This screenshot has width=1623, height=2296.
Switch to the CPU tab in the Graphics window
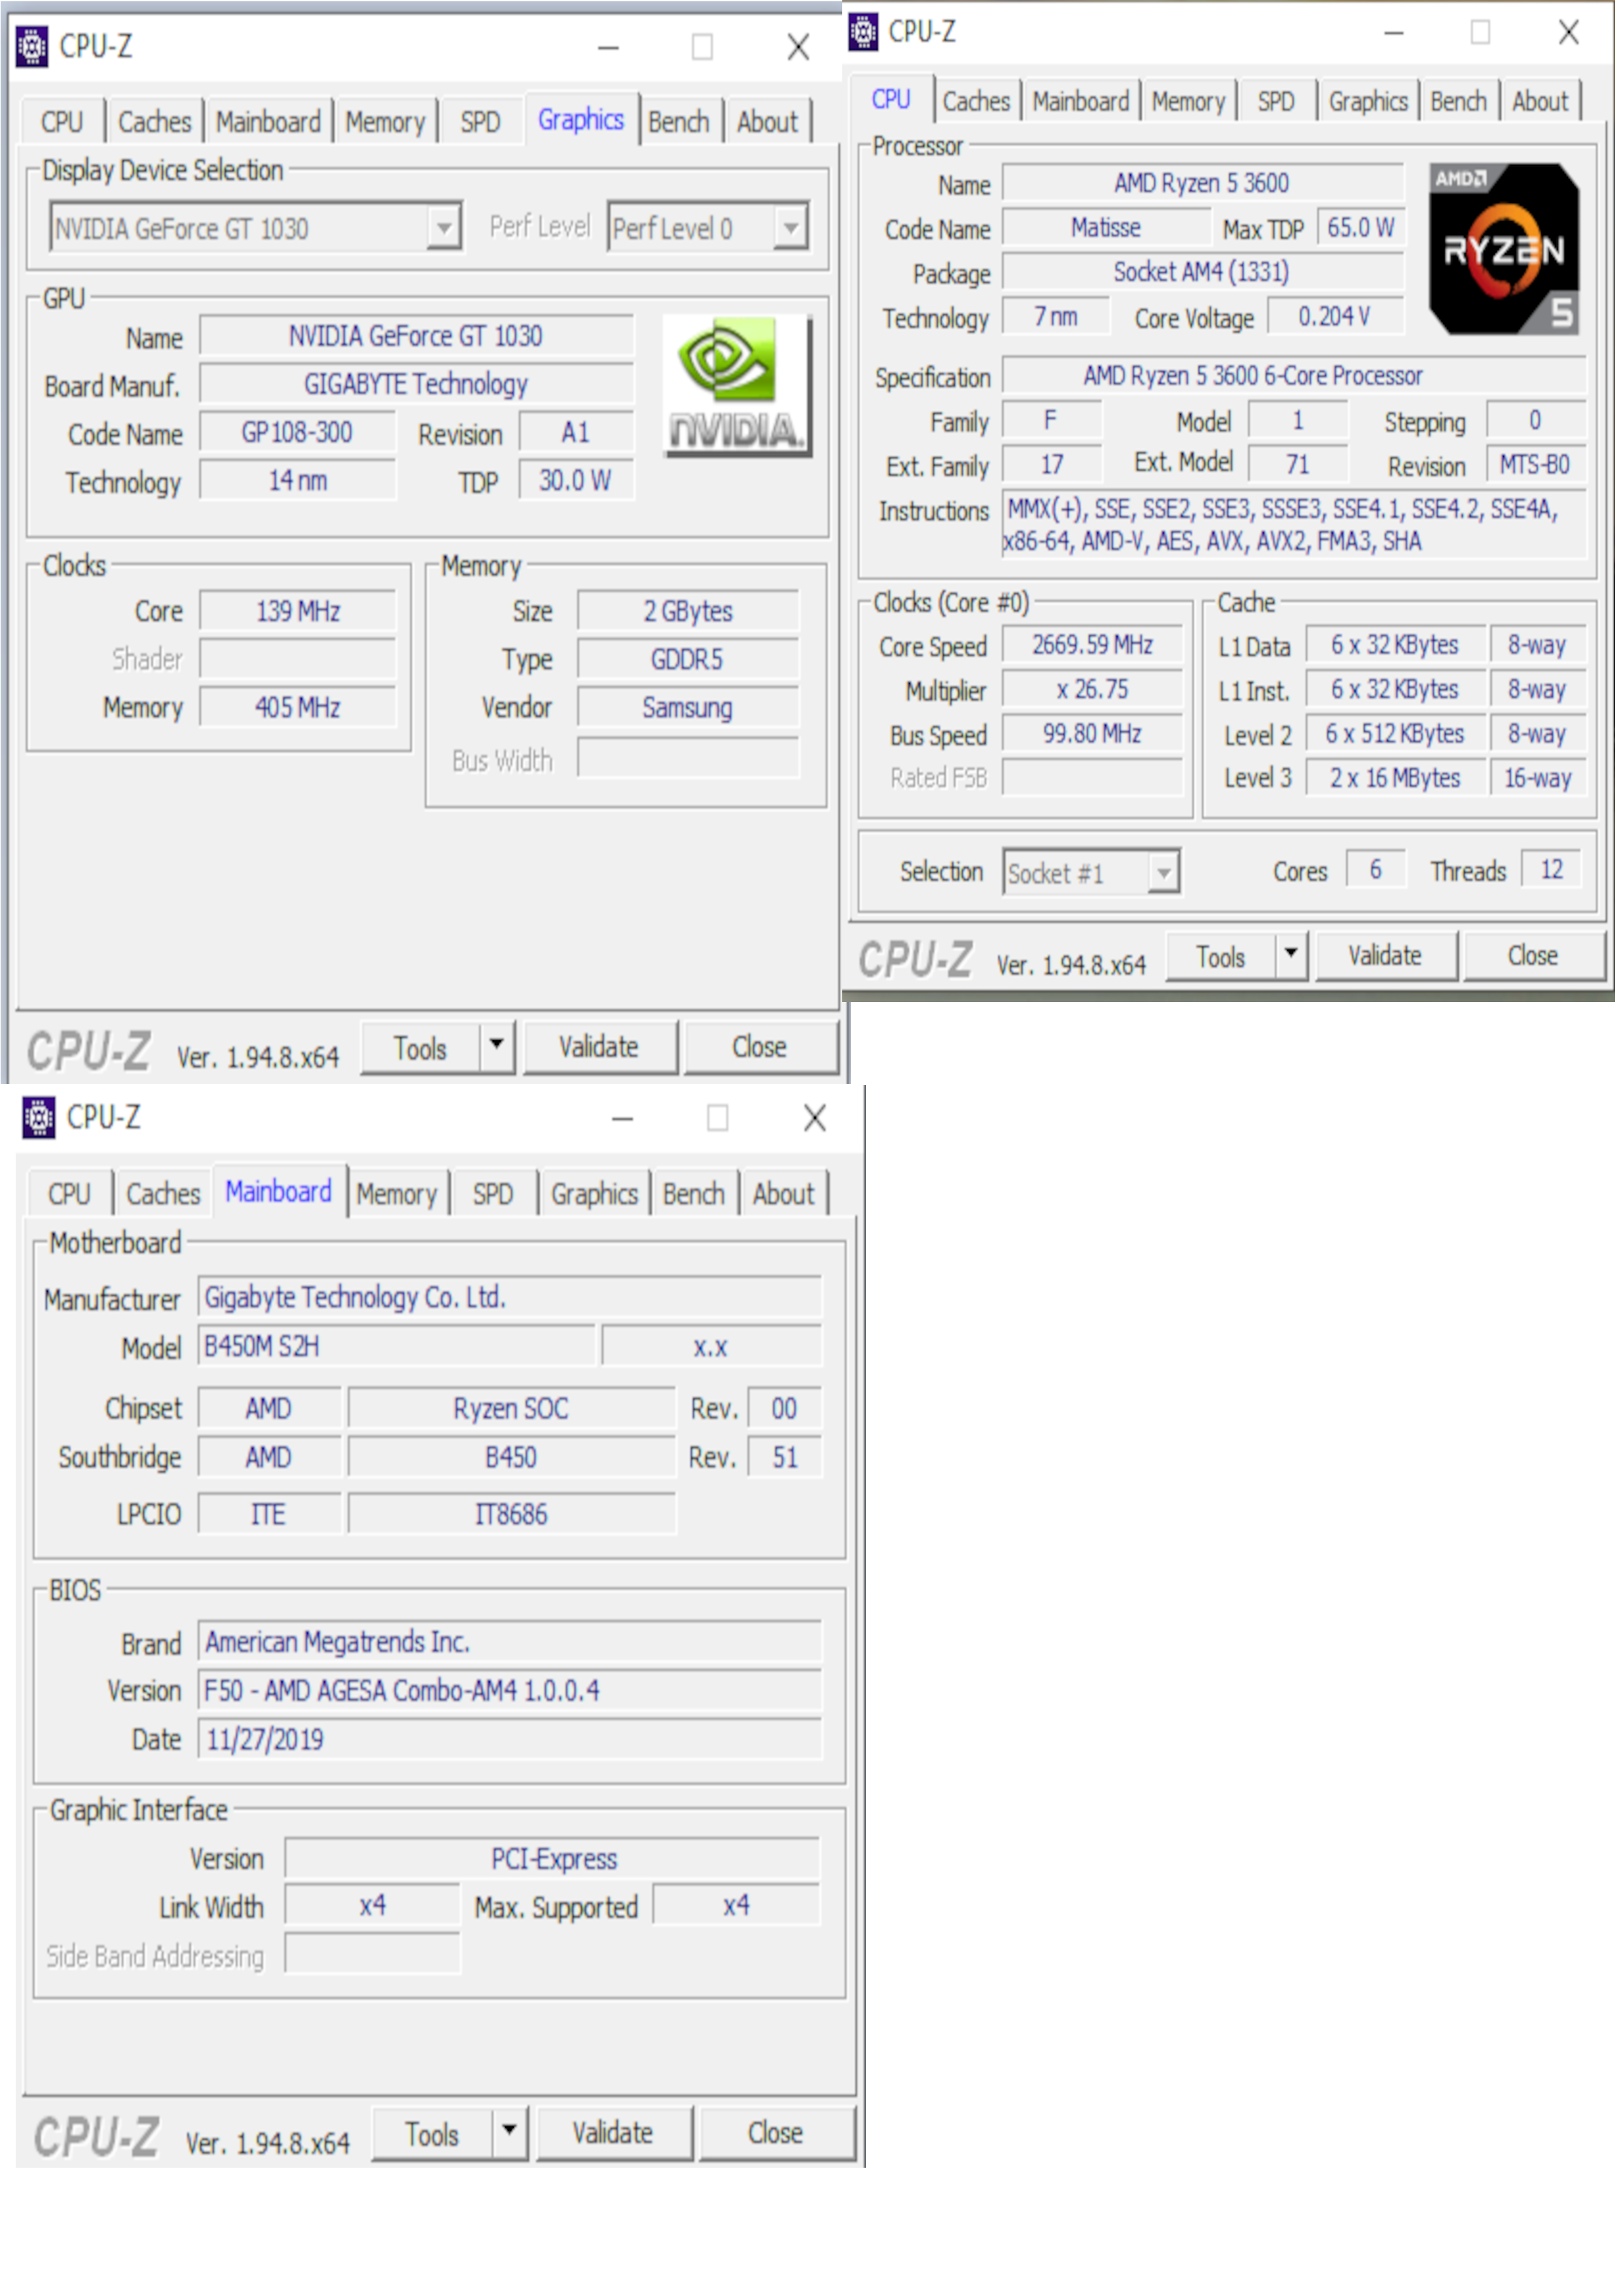[x=62, y=123]
